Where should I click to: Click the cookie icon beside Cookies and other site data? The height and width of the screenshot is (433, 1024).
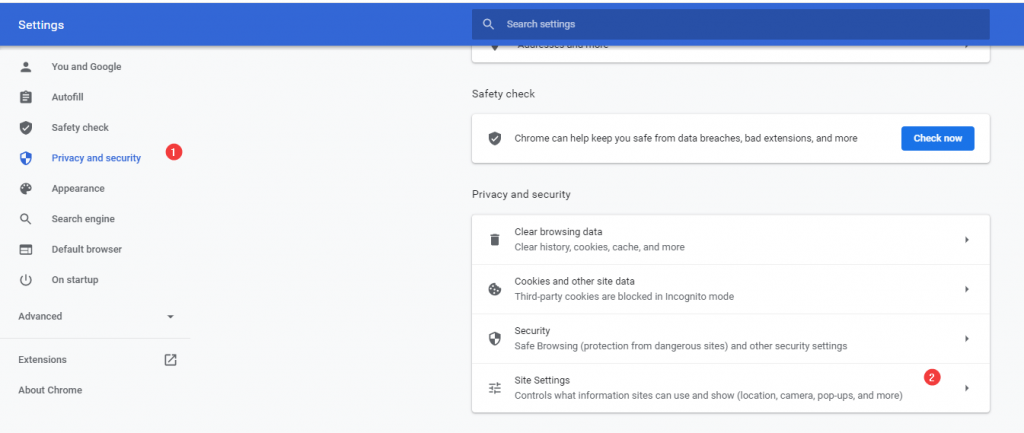tap(495, 289)
